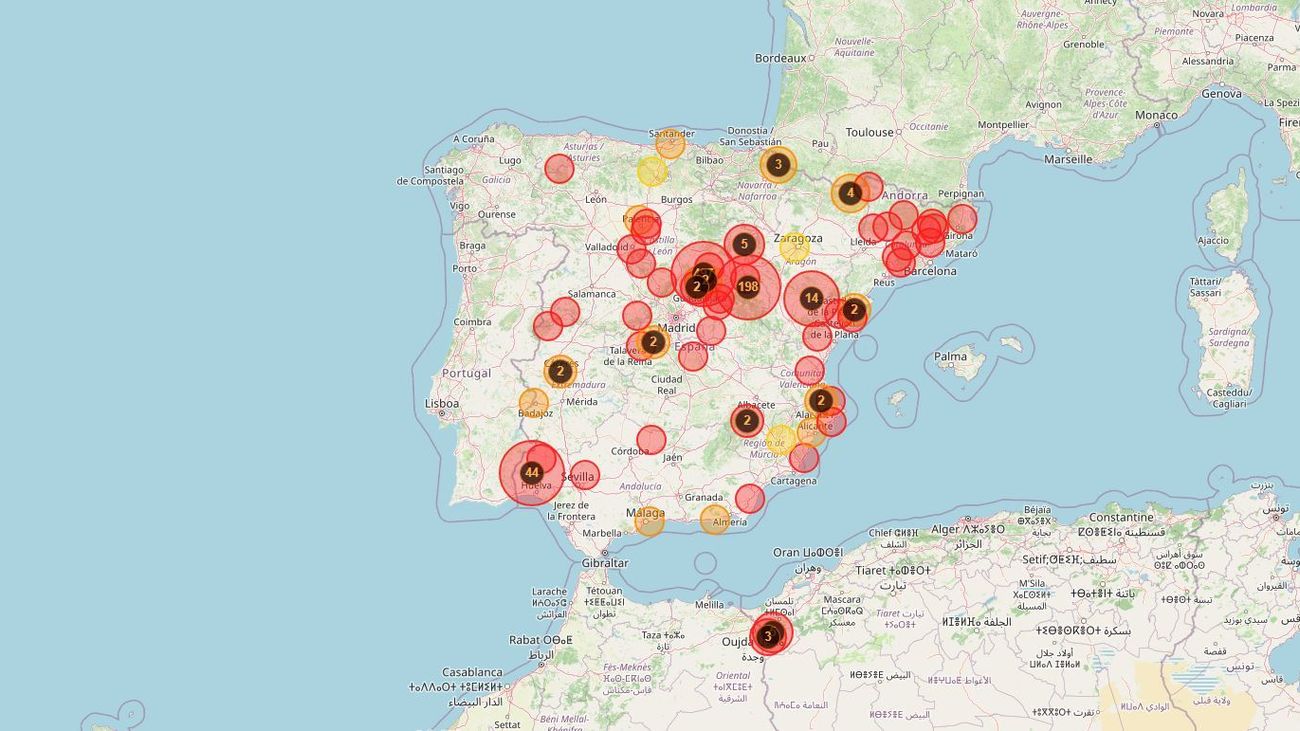The height and width of the screenshot is (731, 1300).
Task: Click the red marker at Sevilla
Action: click(584, 475)
